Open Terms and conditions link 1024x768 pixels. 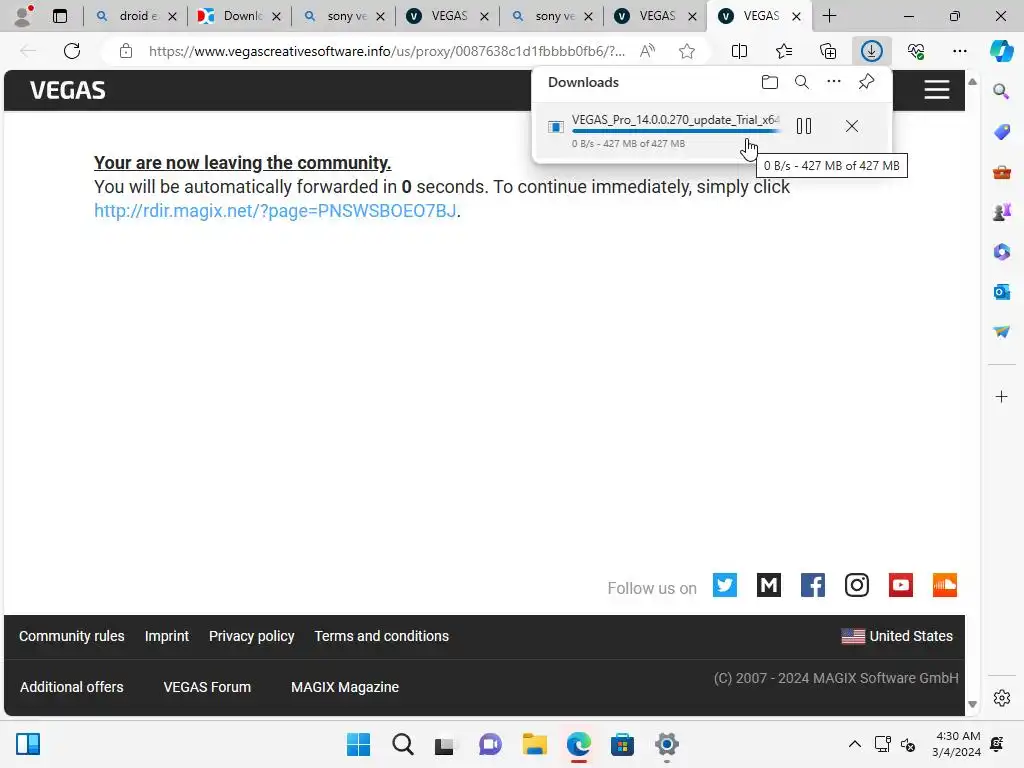point(381,636)
